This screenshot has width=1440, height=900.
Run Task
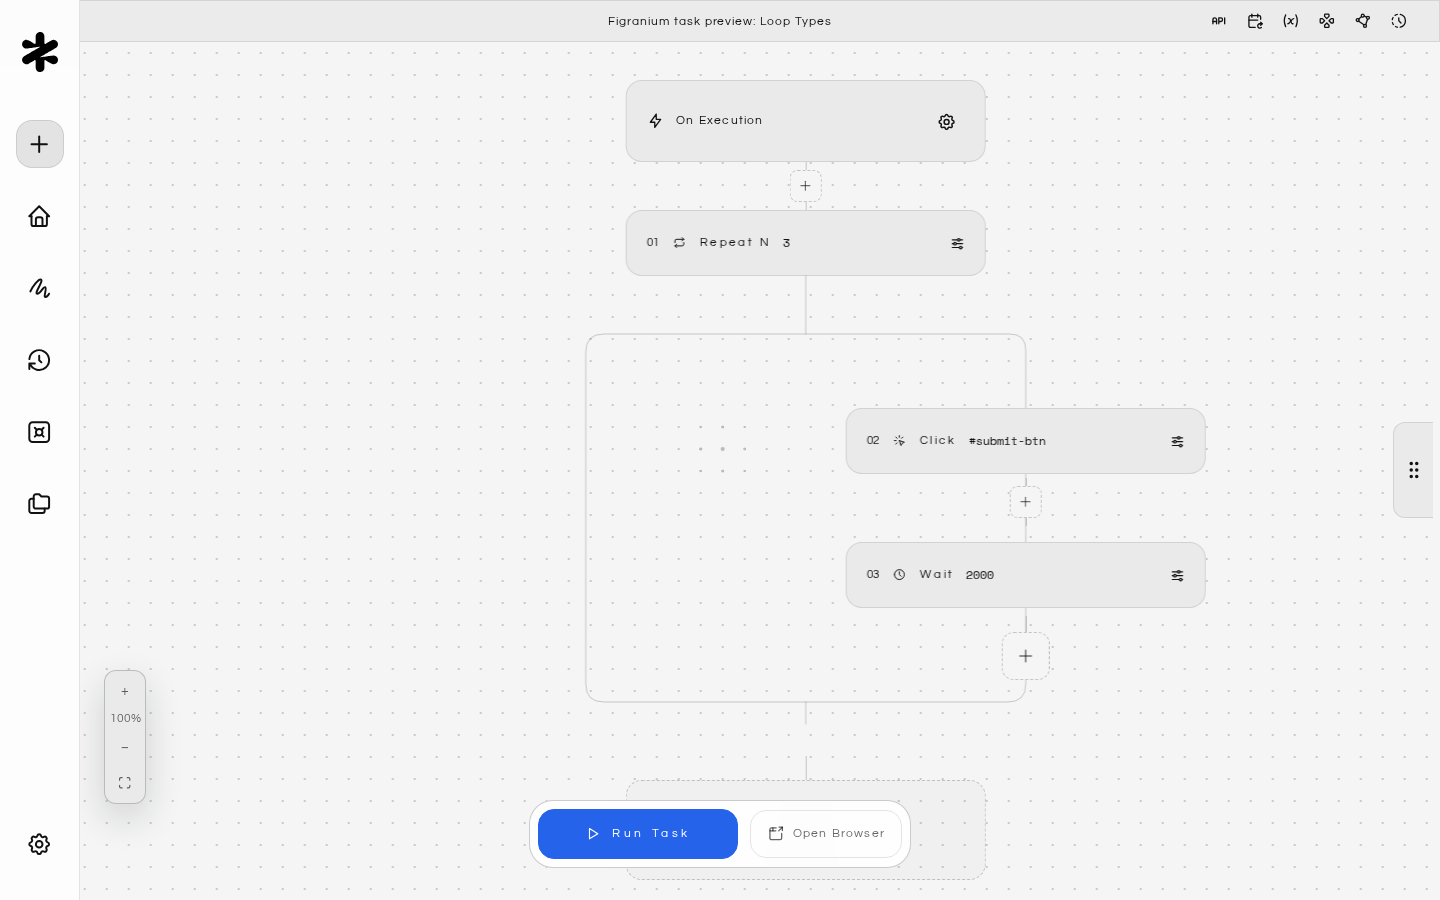638,834
